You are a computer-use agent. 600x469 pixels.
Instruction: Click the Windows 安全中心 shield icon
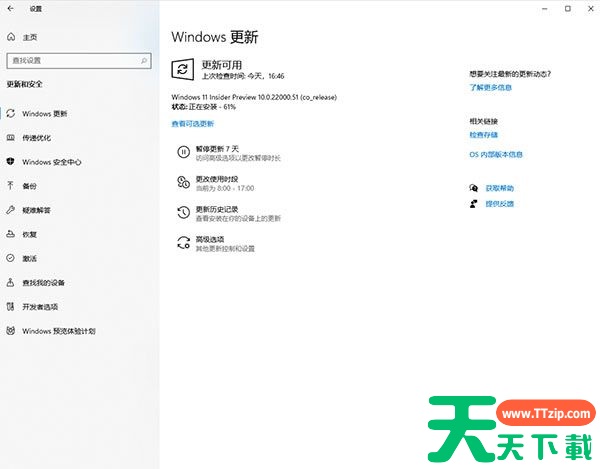[x=11, y=161]
